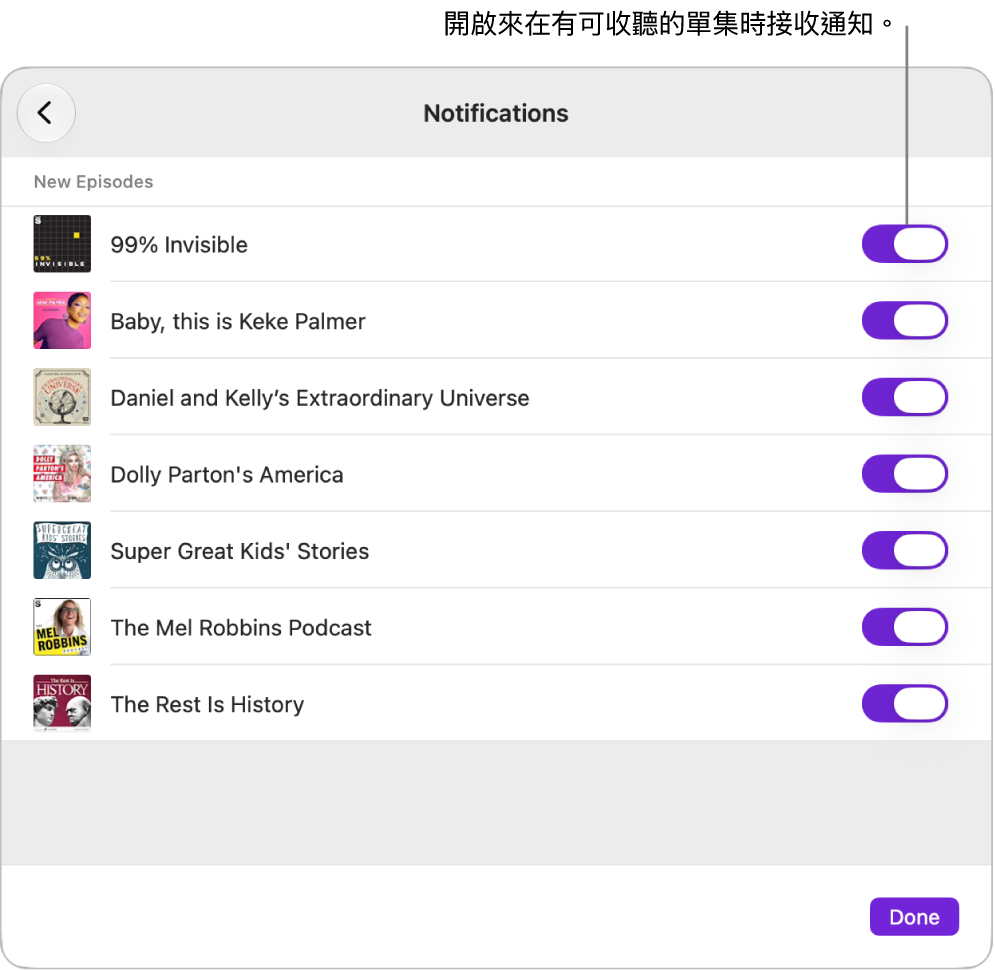Screen dimensions: 995x971
Task: Click the Done button
Action: point(914,916)
